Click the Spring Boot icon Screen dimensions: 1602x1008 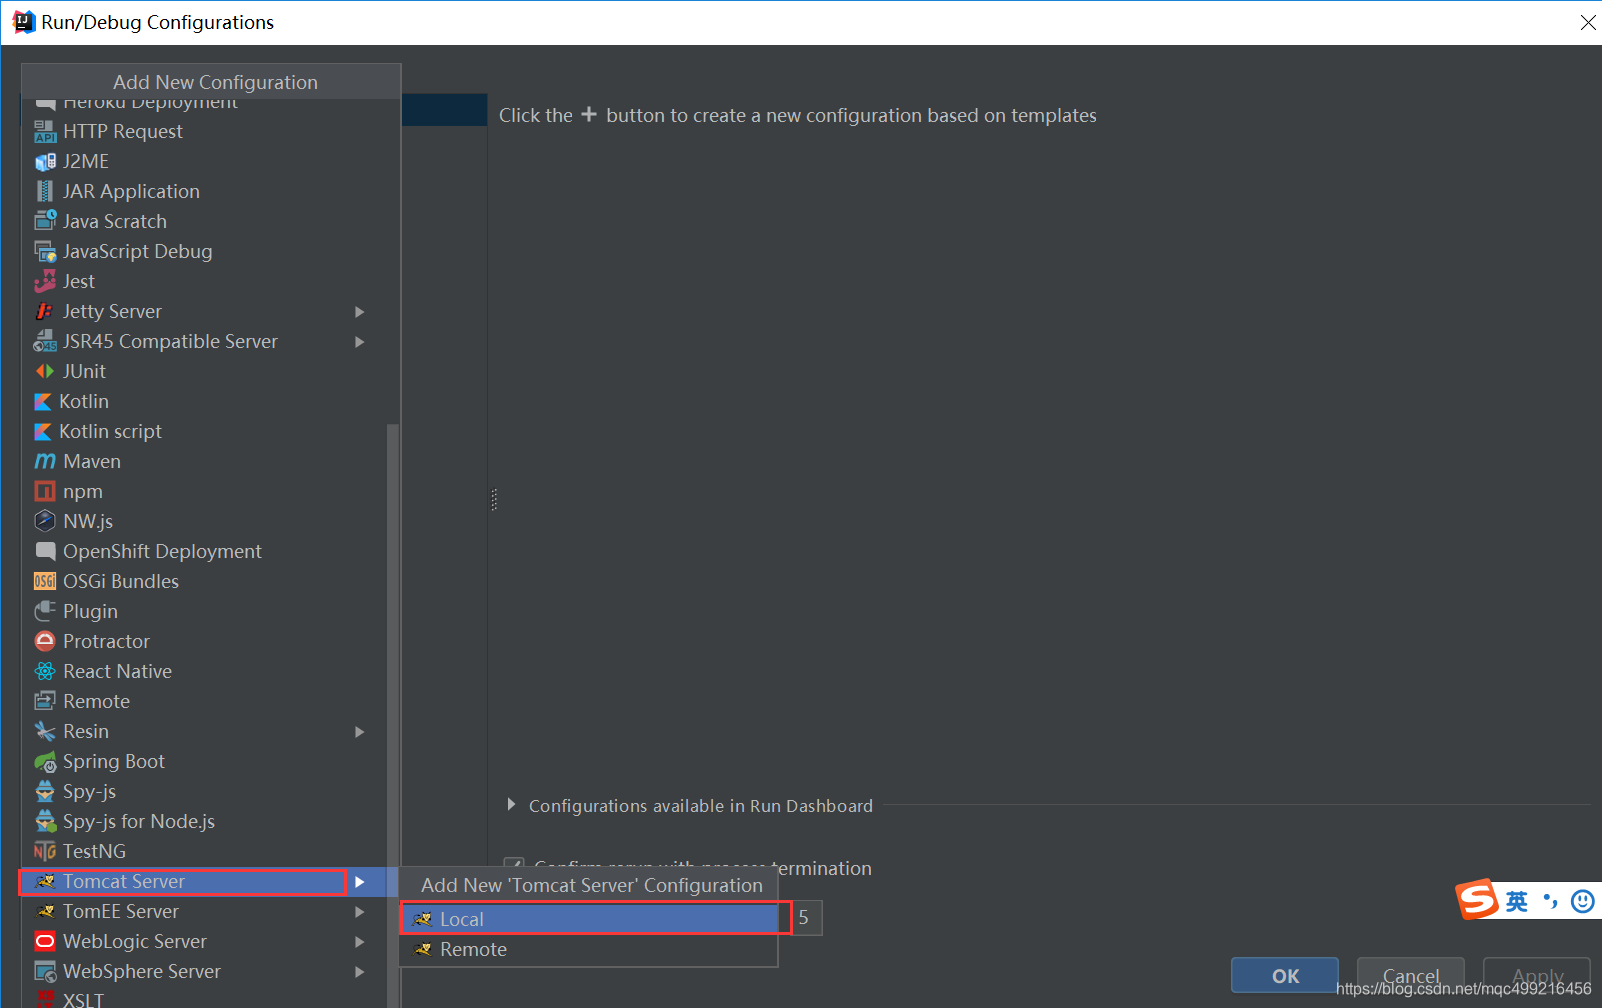pos(45,761)
